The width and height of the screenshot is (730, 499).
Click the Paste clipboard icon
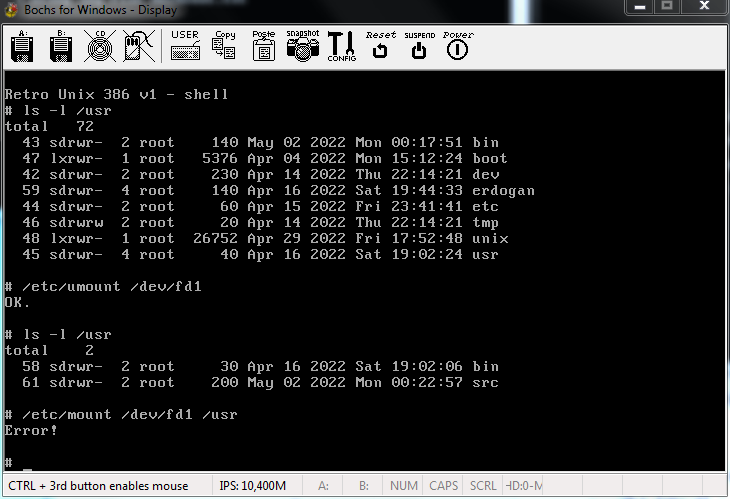pos(264,46)
